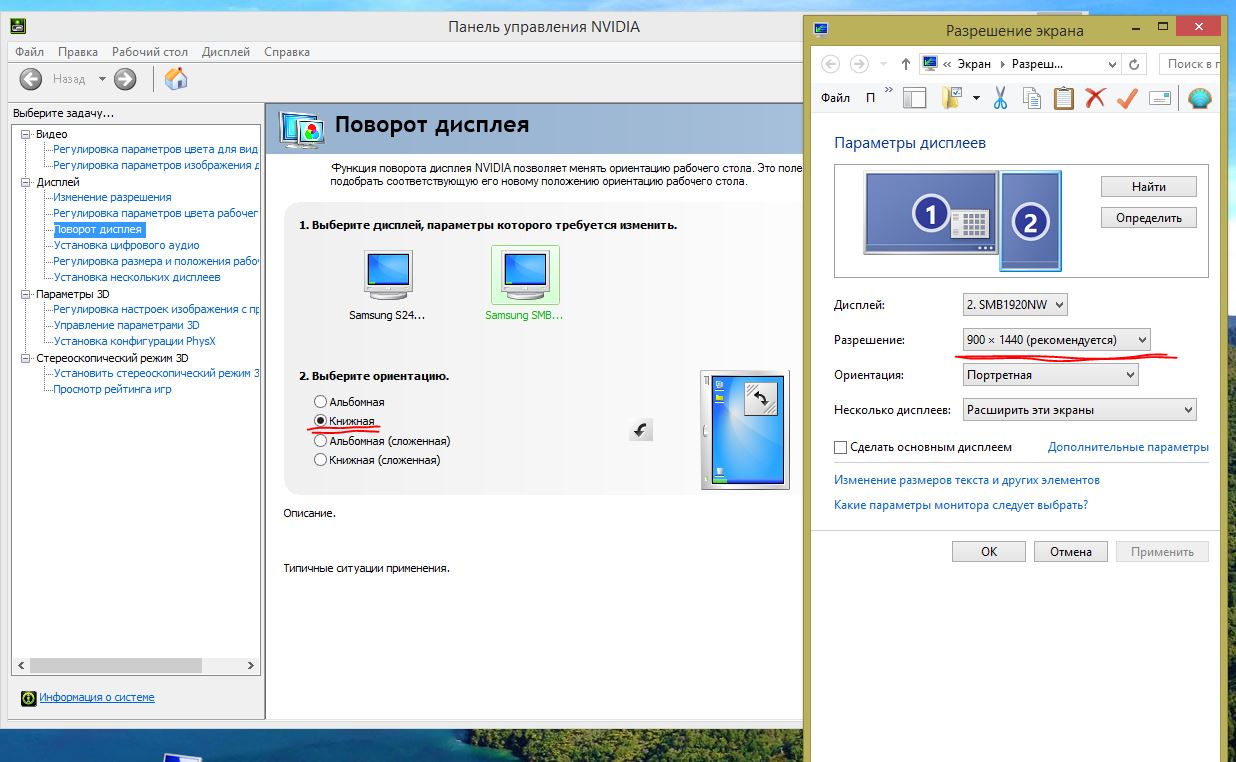Open address bar history dropdown chevron
Viewport: 1236px width, 762px height.
(1112, 64)
